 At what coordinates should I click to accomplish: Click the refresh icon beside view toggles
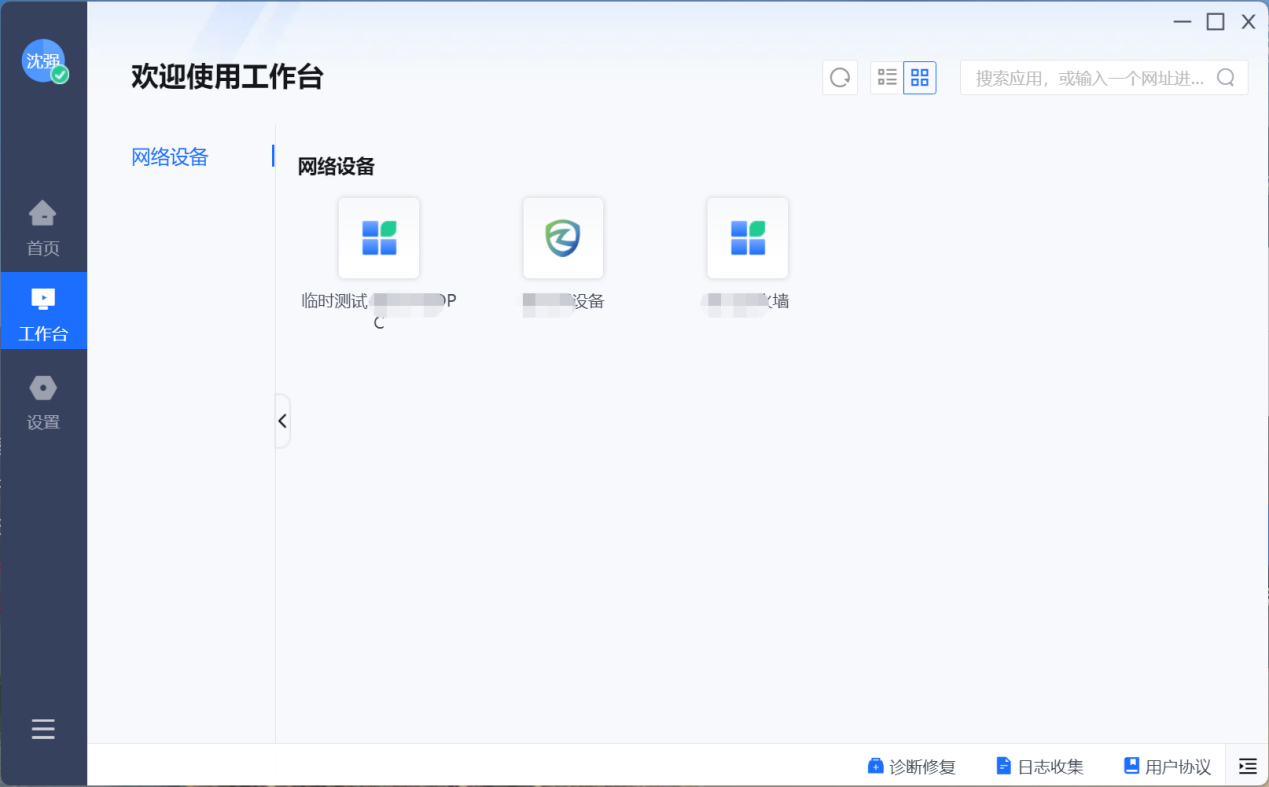(x=840, y=78)
